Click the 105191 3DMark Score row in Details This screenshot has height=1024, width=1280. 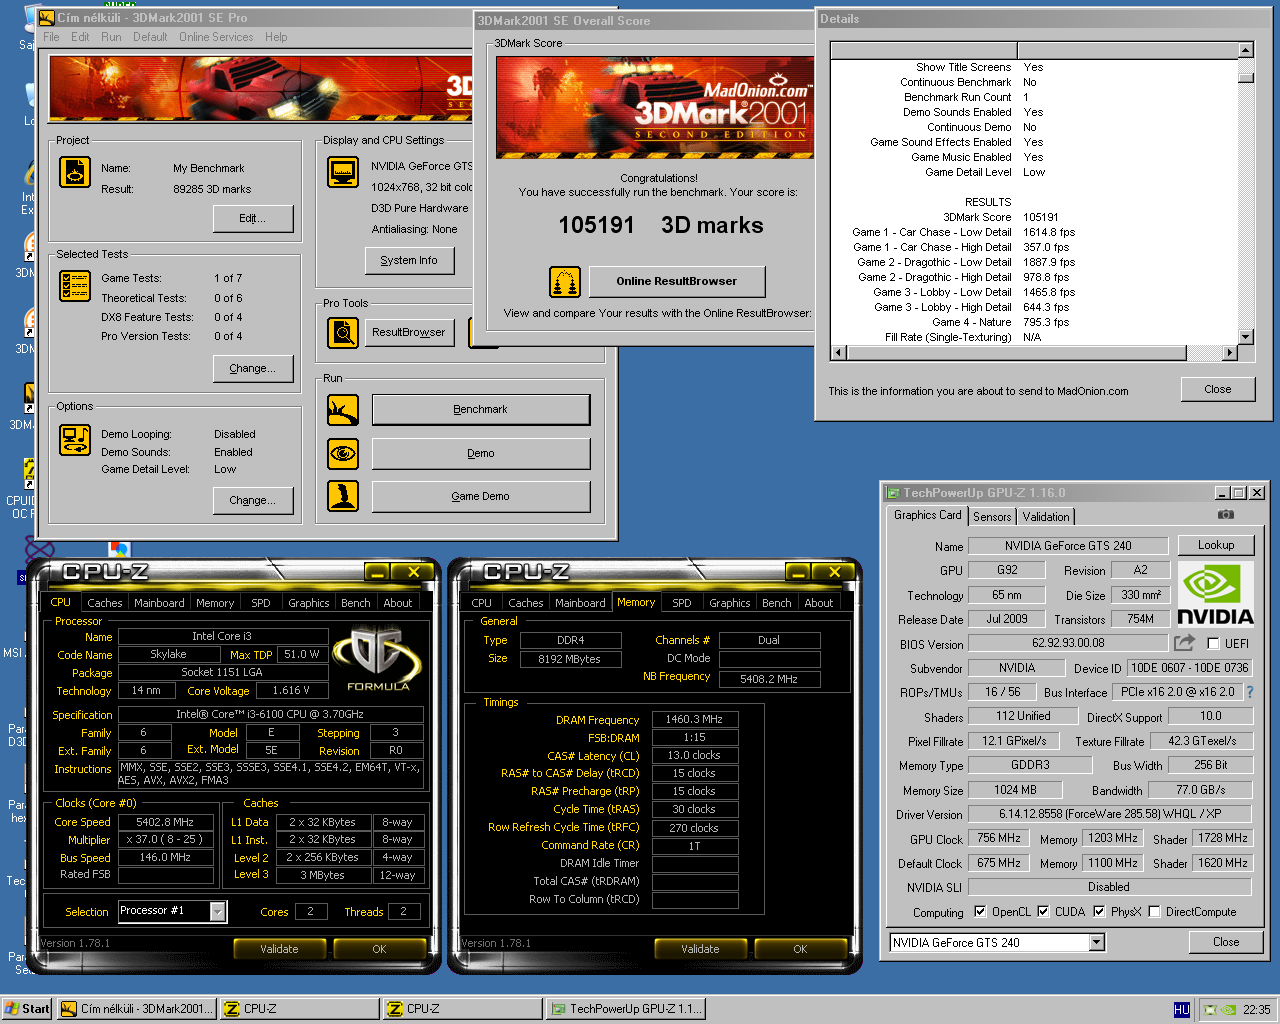tap(1034, 217)
